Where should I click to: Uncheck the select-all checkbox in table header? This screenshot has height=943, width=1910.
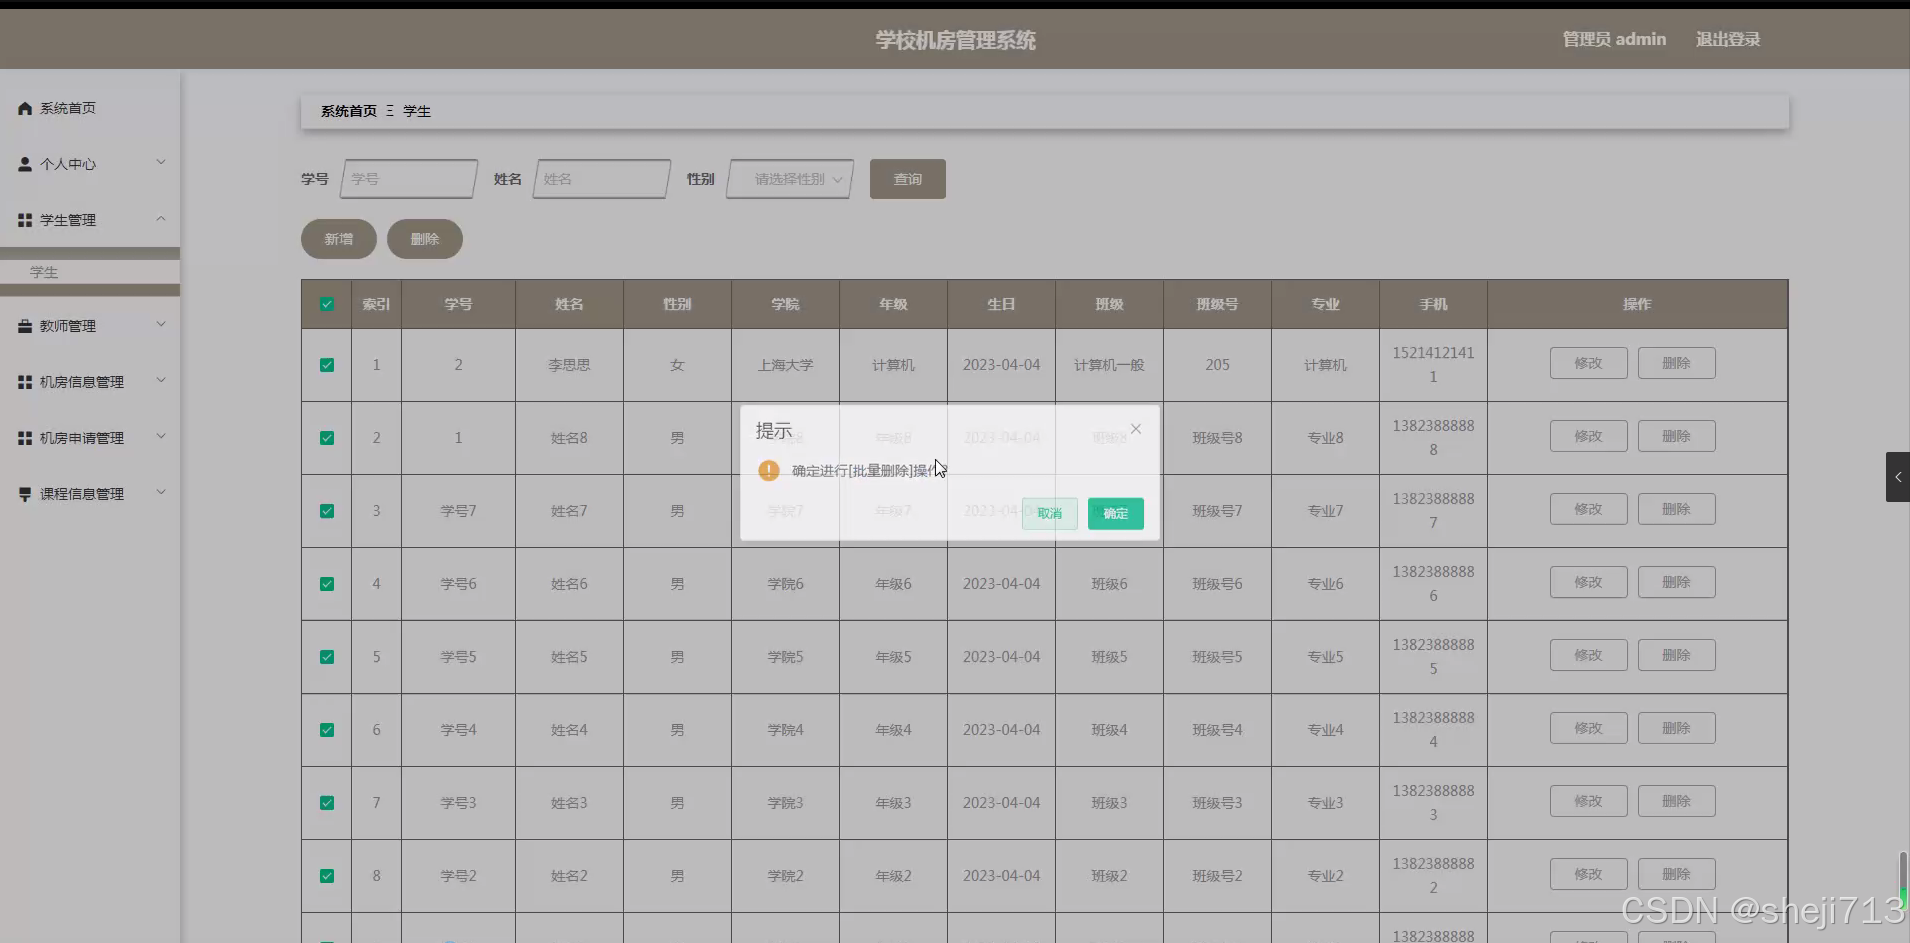pyautogui.click(x=326, y=303)
